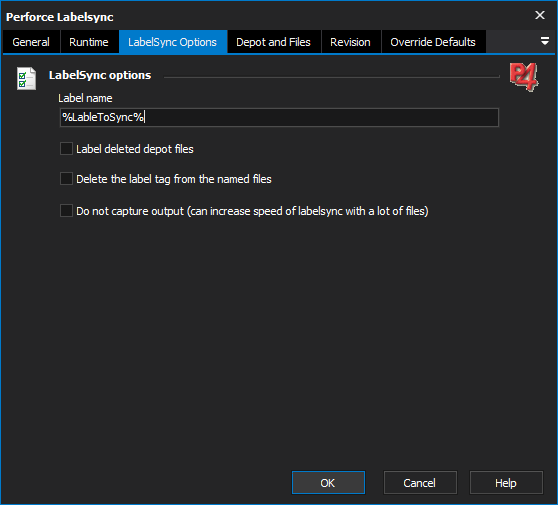Click the LabelSync options checklist icon
This screenshot has width=558, height=505.
tap(26, 78)
